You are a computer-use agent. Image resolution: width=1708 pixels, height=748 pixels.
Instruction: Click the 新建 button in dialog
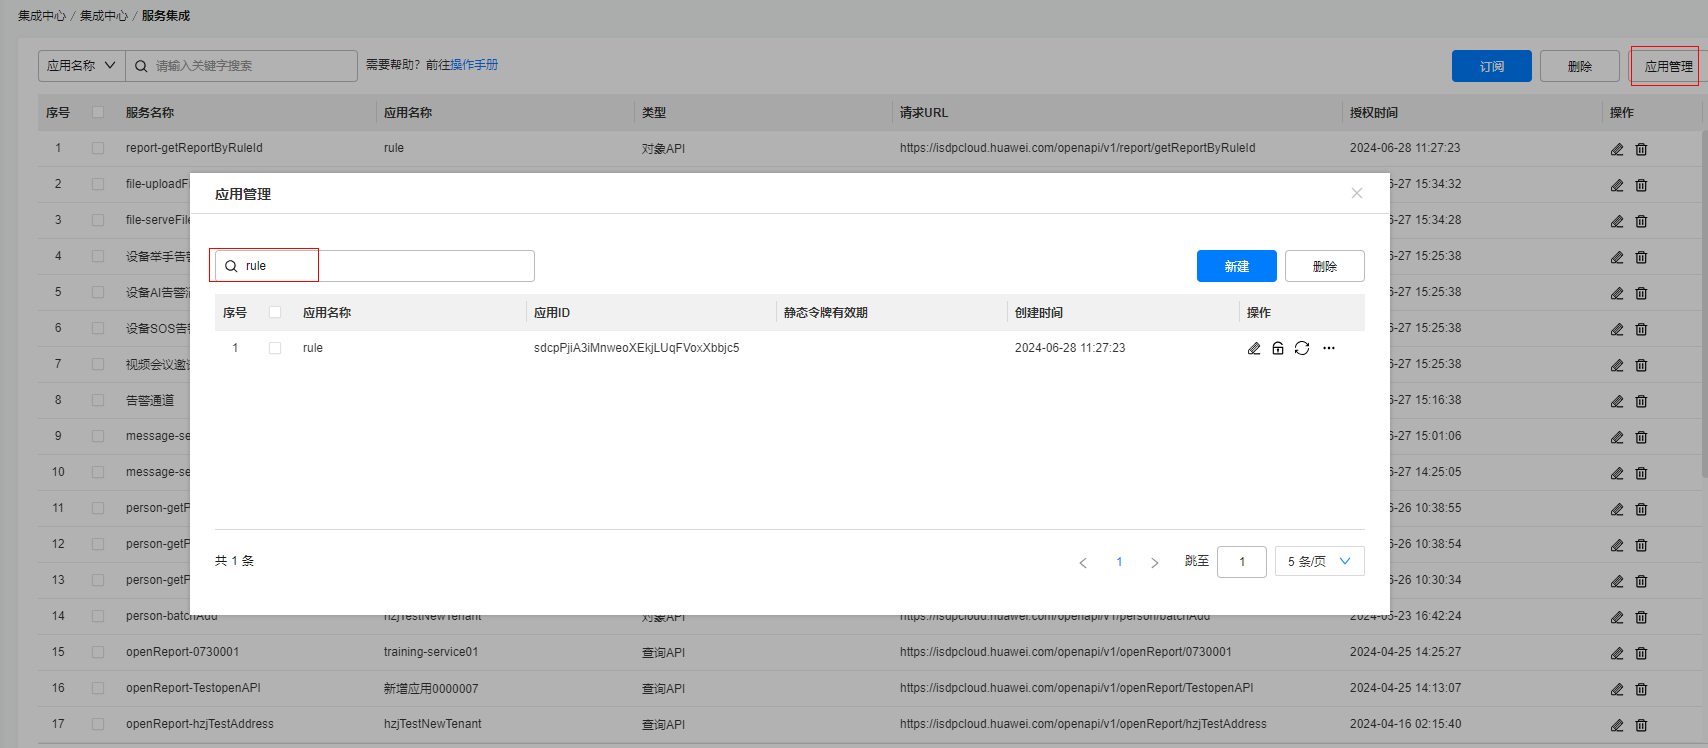[x=1237, y=266]
